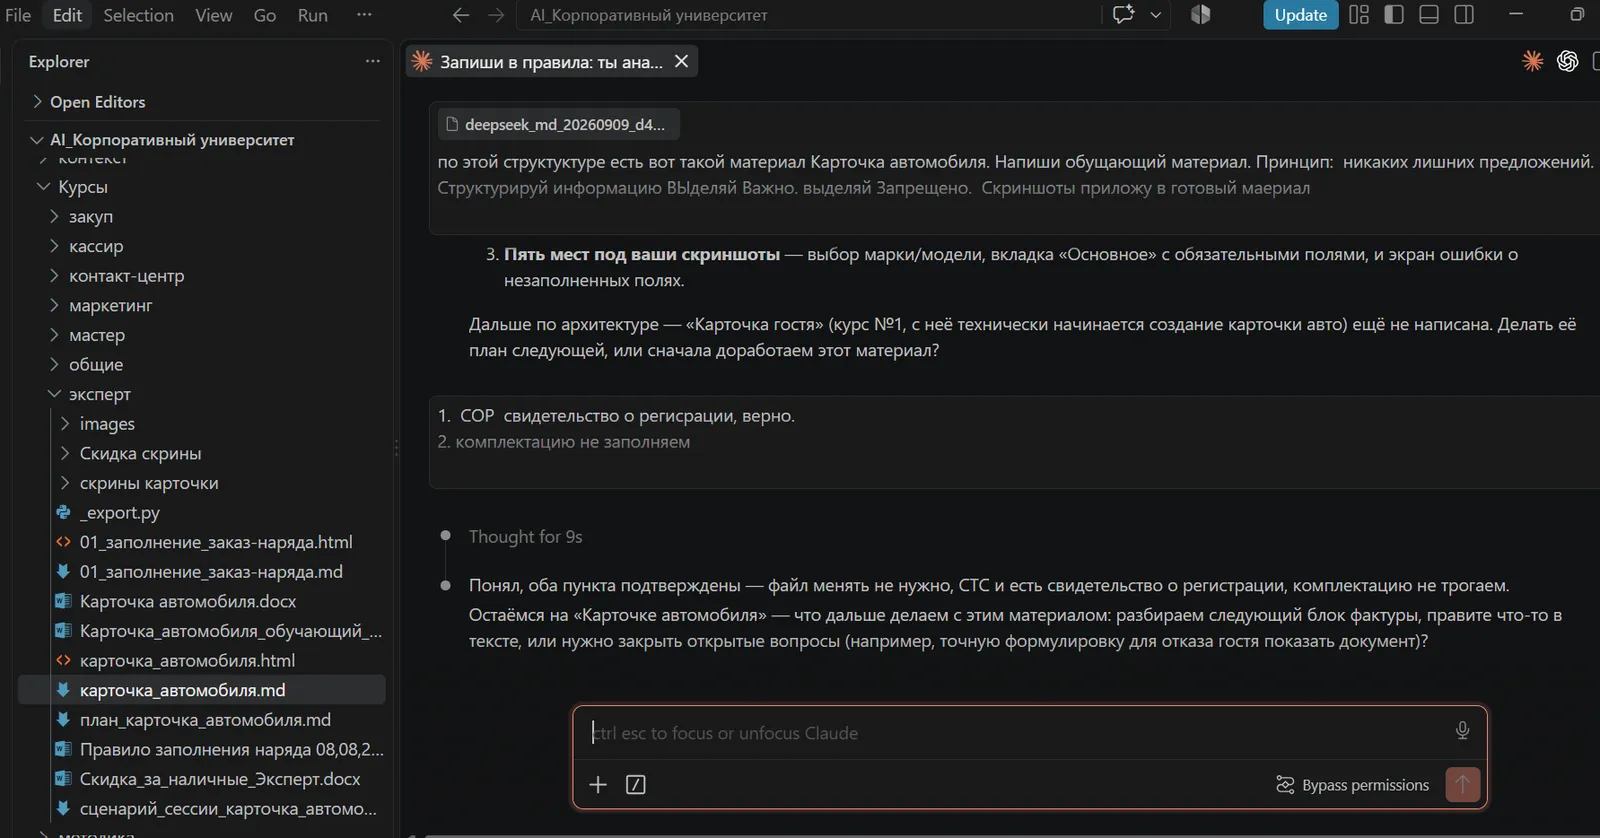This screenshot has height=838, width=1600.
Task: Expand the 'Thought for 9s' reasoning
Action: click(x=525, y=537)
